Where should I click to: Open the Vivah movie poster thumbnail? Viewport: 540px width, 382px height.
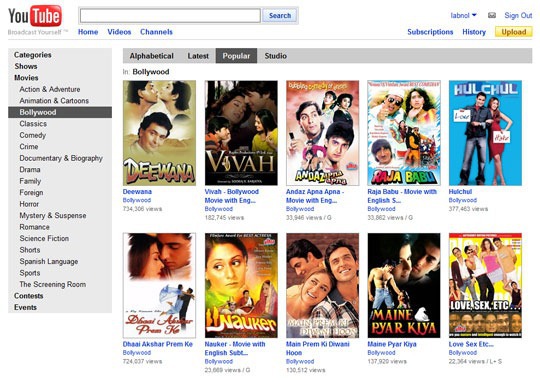241,133
